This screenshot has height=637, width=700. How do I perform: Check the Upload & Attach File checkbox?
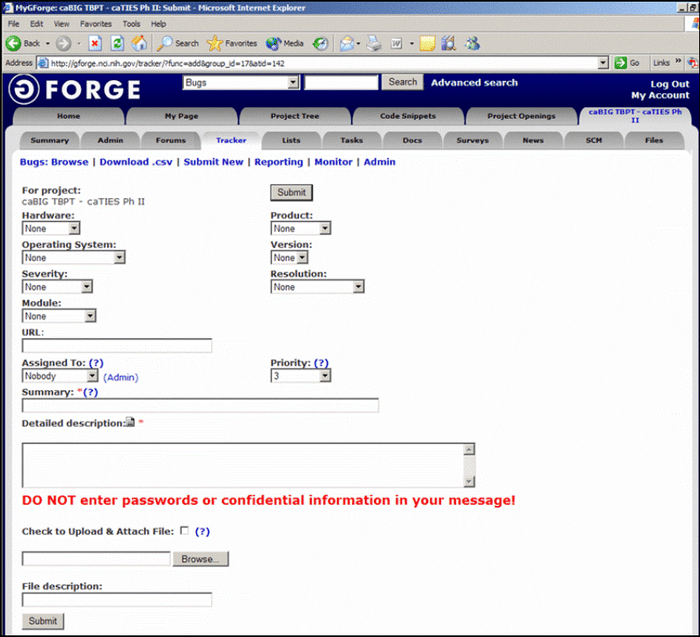[184, 531]
